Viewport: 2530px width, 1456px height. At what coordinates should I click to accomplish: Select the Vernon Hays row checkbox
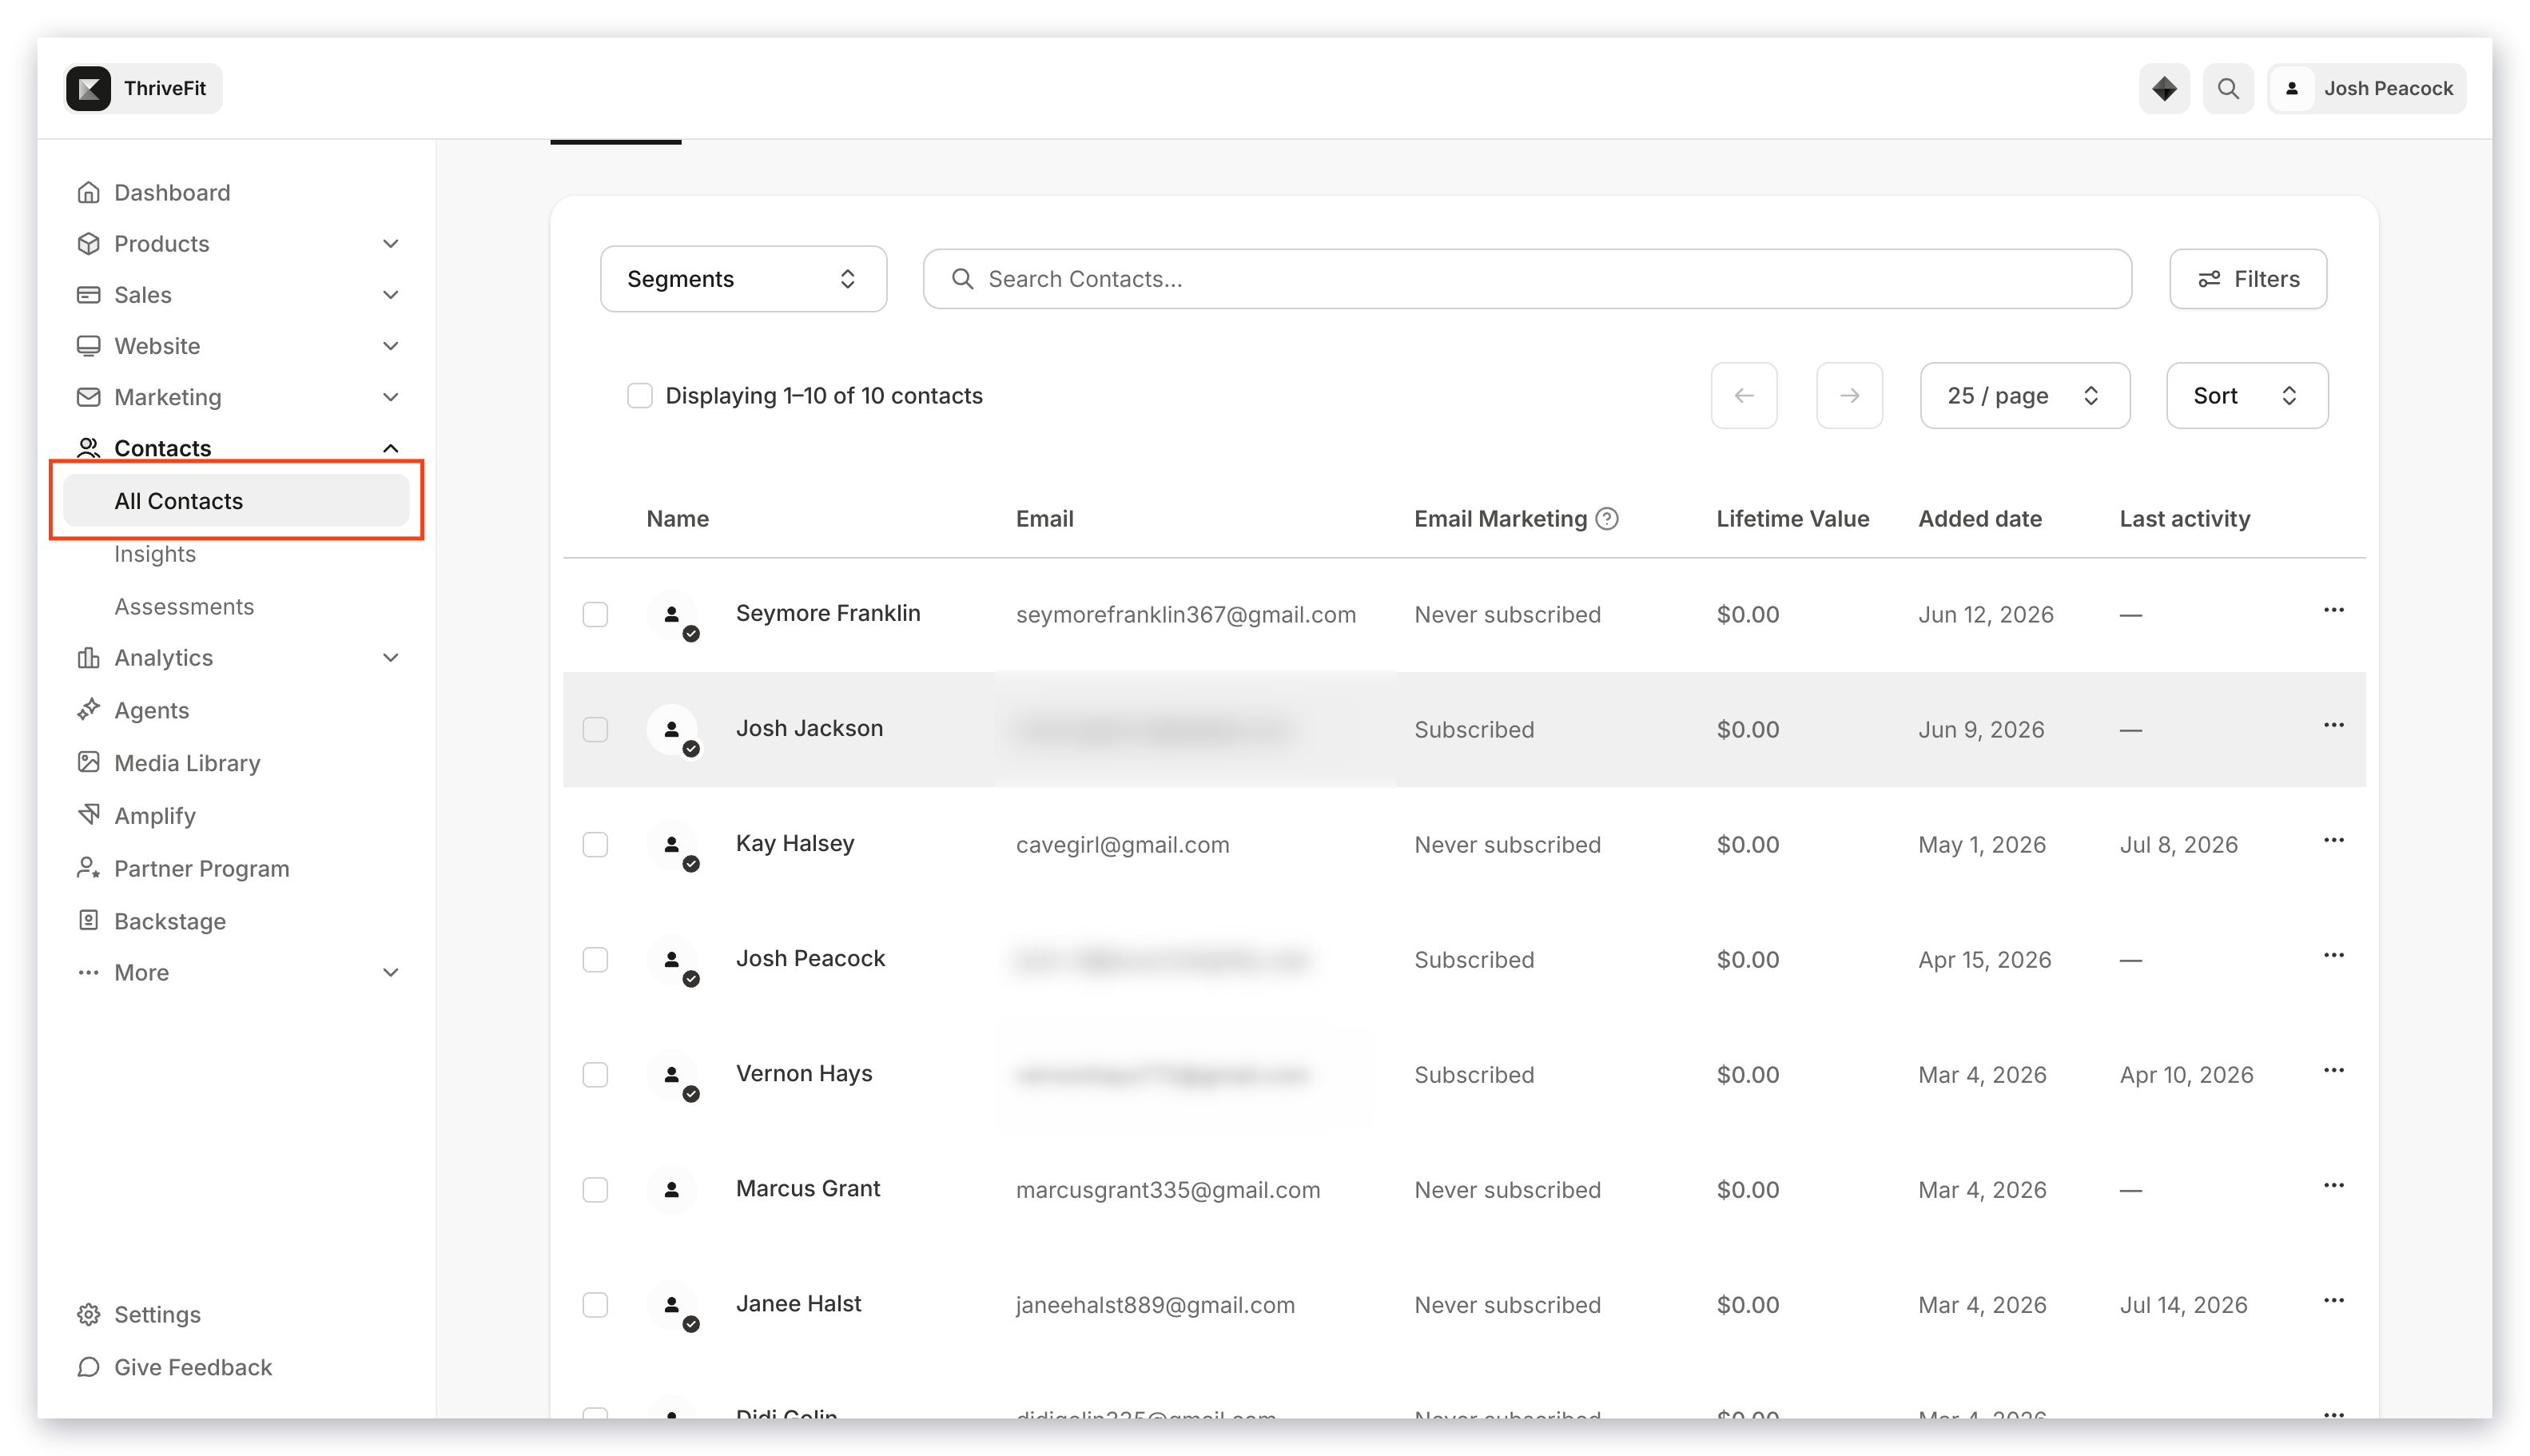(x=595, y=1074)
